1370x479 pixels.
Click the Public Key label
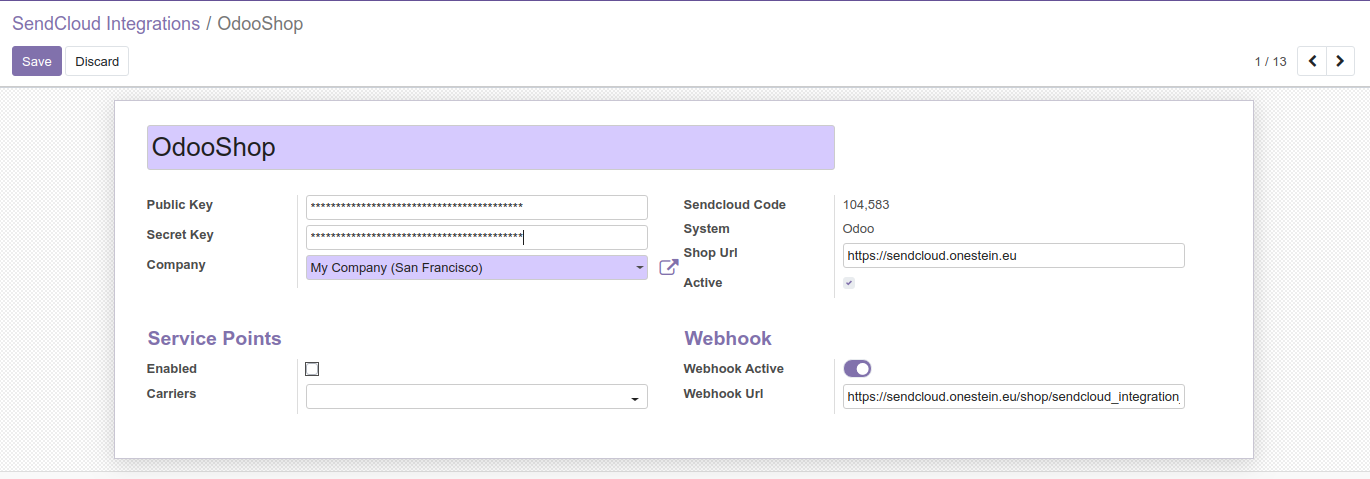(x=180, y=205)
